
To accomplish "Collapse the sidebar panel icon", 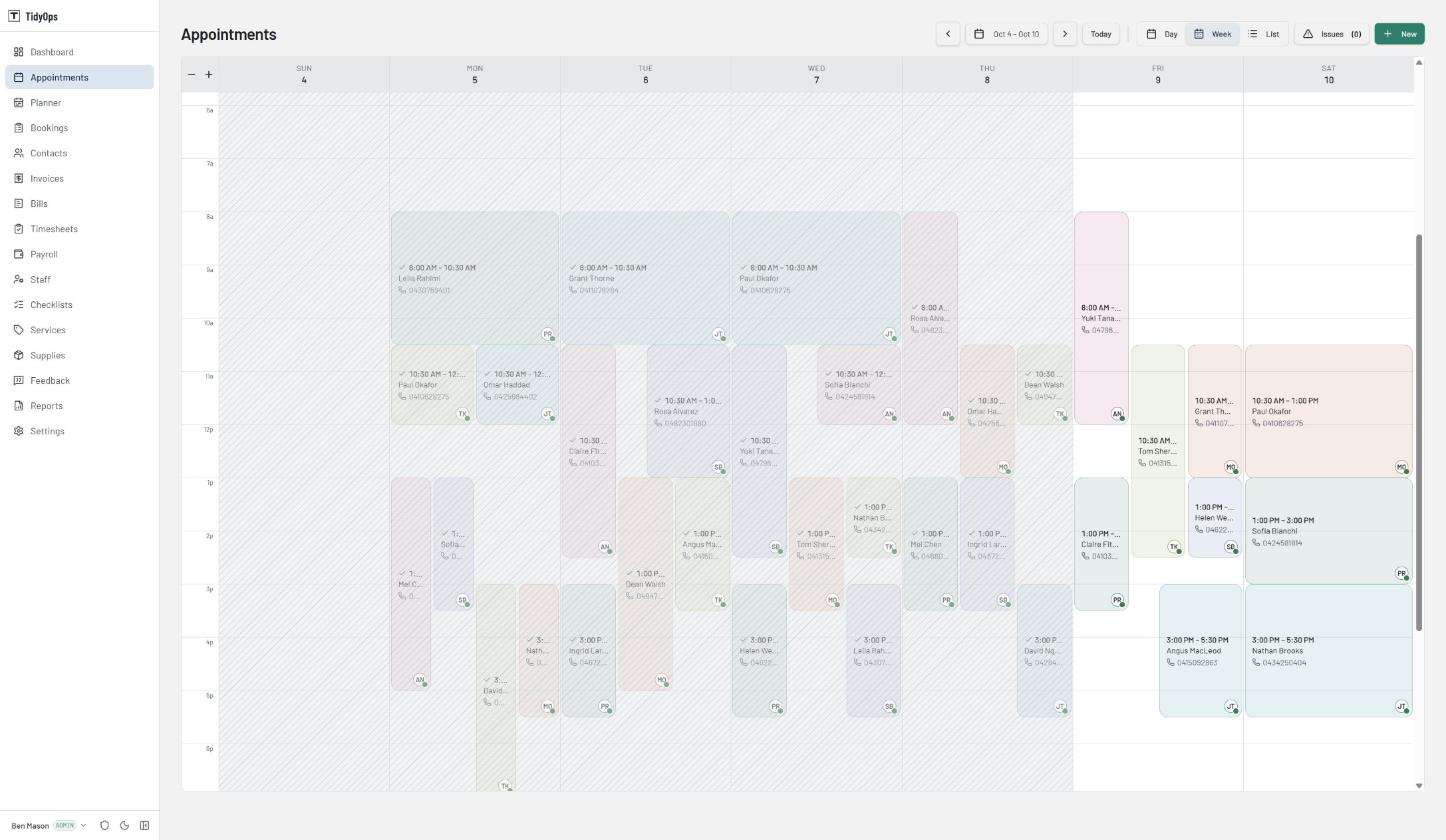I will click(144, 826).
